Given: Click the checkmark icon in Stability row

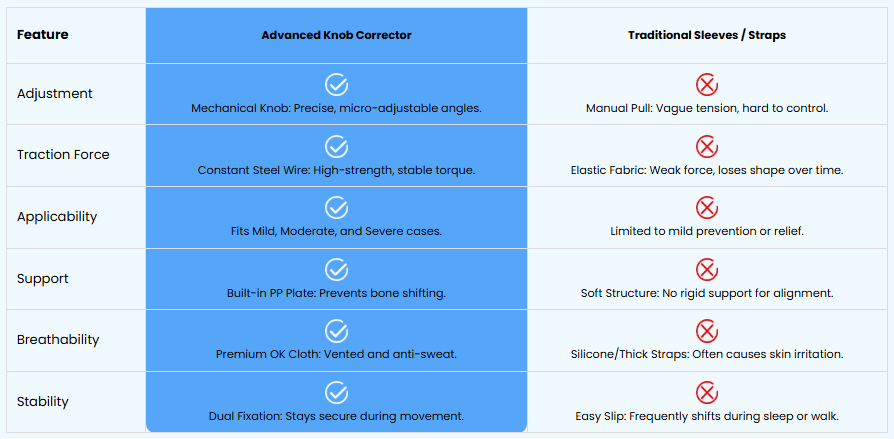Looking at the screenshot, I should click(336, 393).
